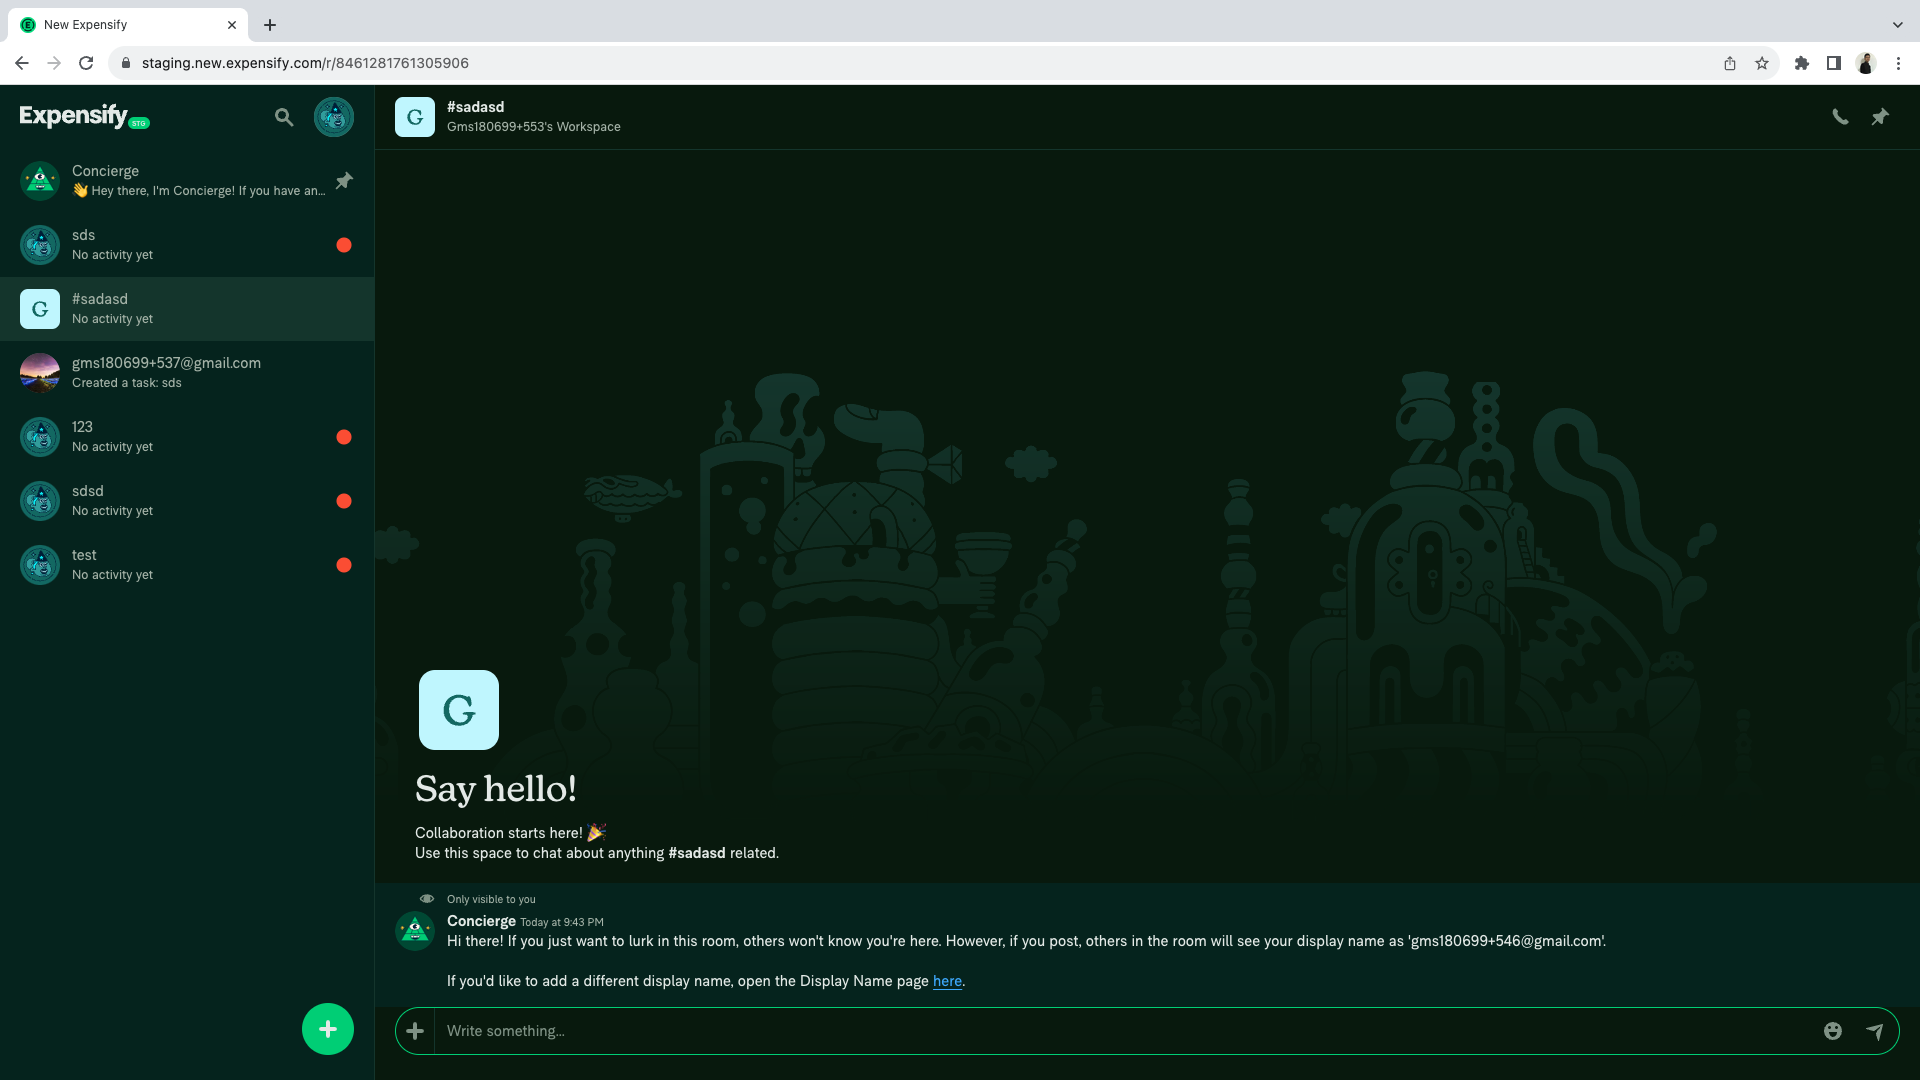This screenshot has height=1080, width=1920.
Task: Start a call with phone icon
Action: click(1840, 117)
